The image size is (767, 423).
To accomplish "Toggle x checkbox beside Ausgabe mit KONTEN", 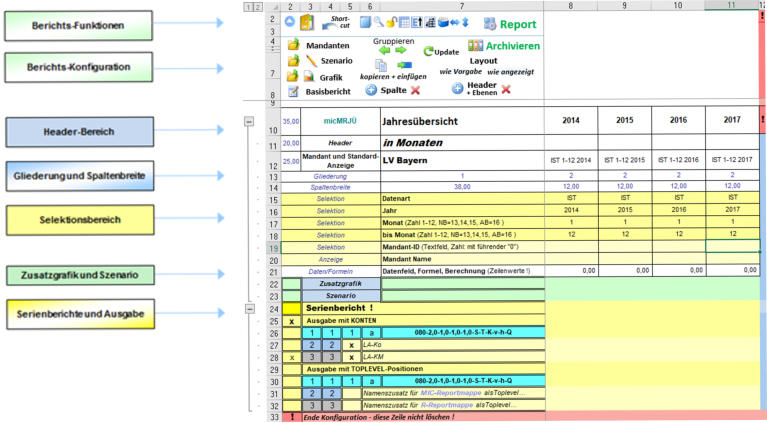I will pyautogui.click(x=291, y=322).
